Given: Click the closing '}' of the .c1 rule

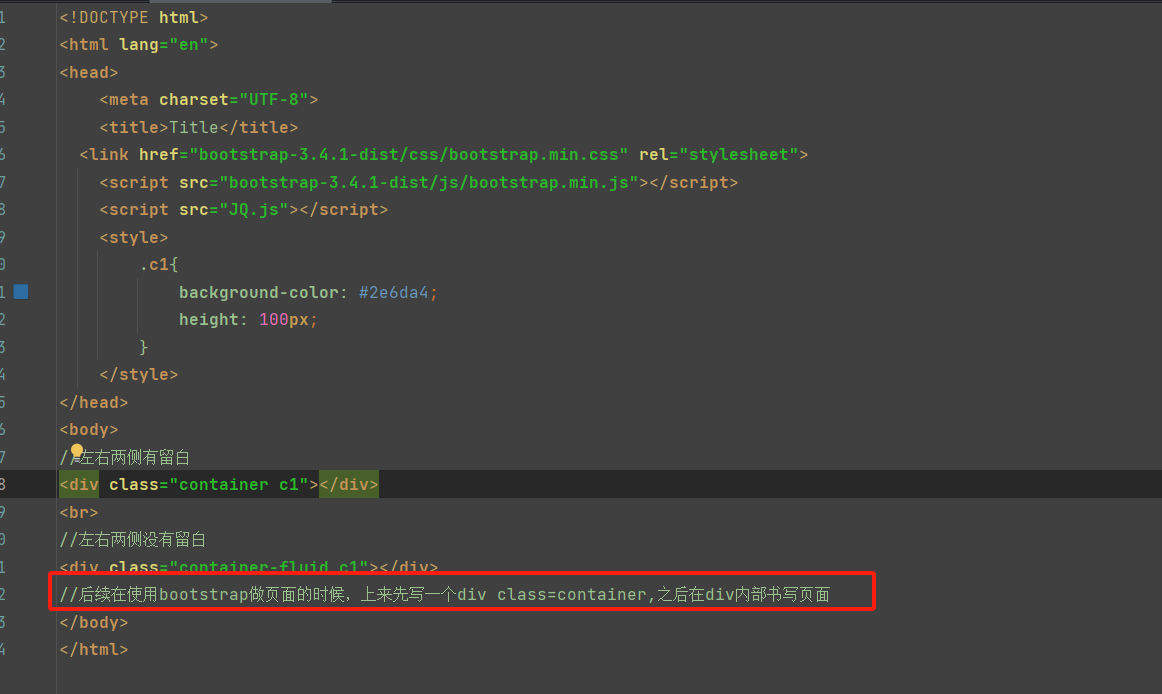Looking at the screenshot, I should click(x=144, y=347).
